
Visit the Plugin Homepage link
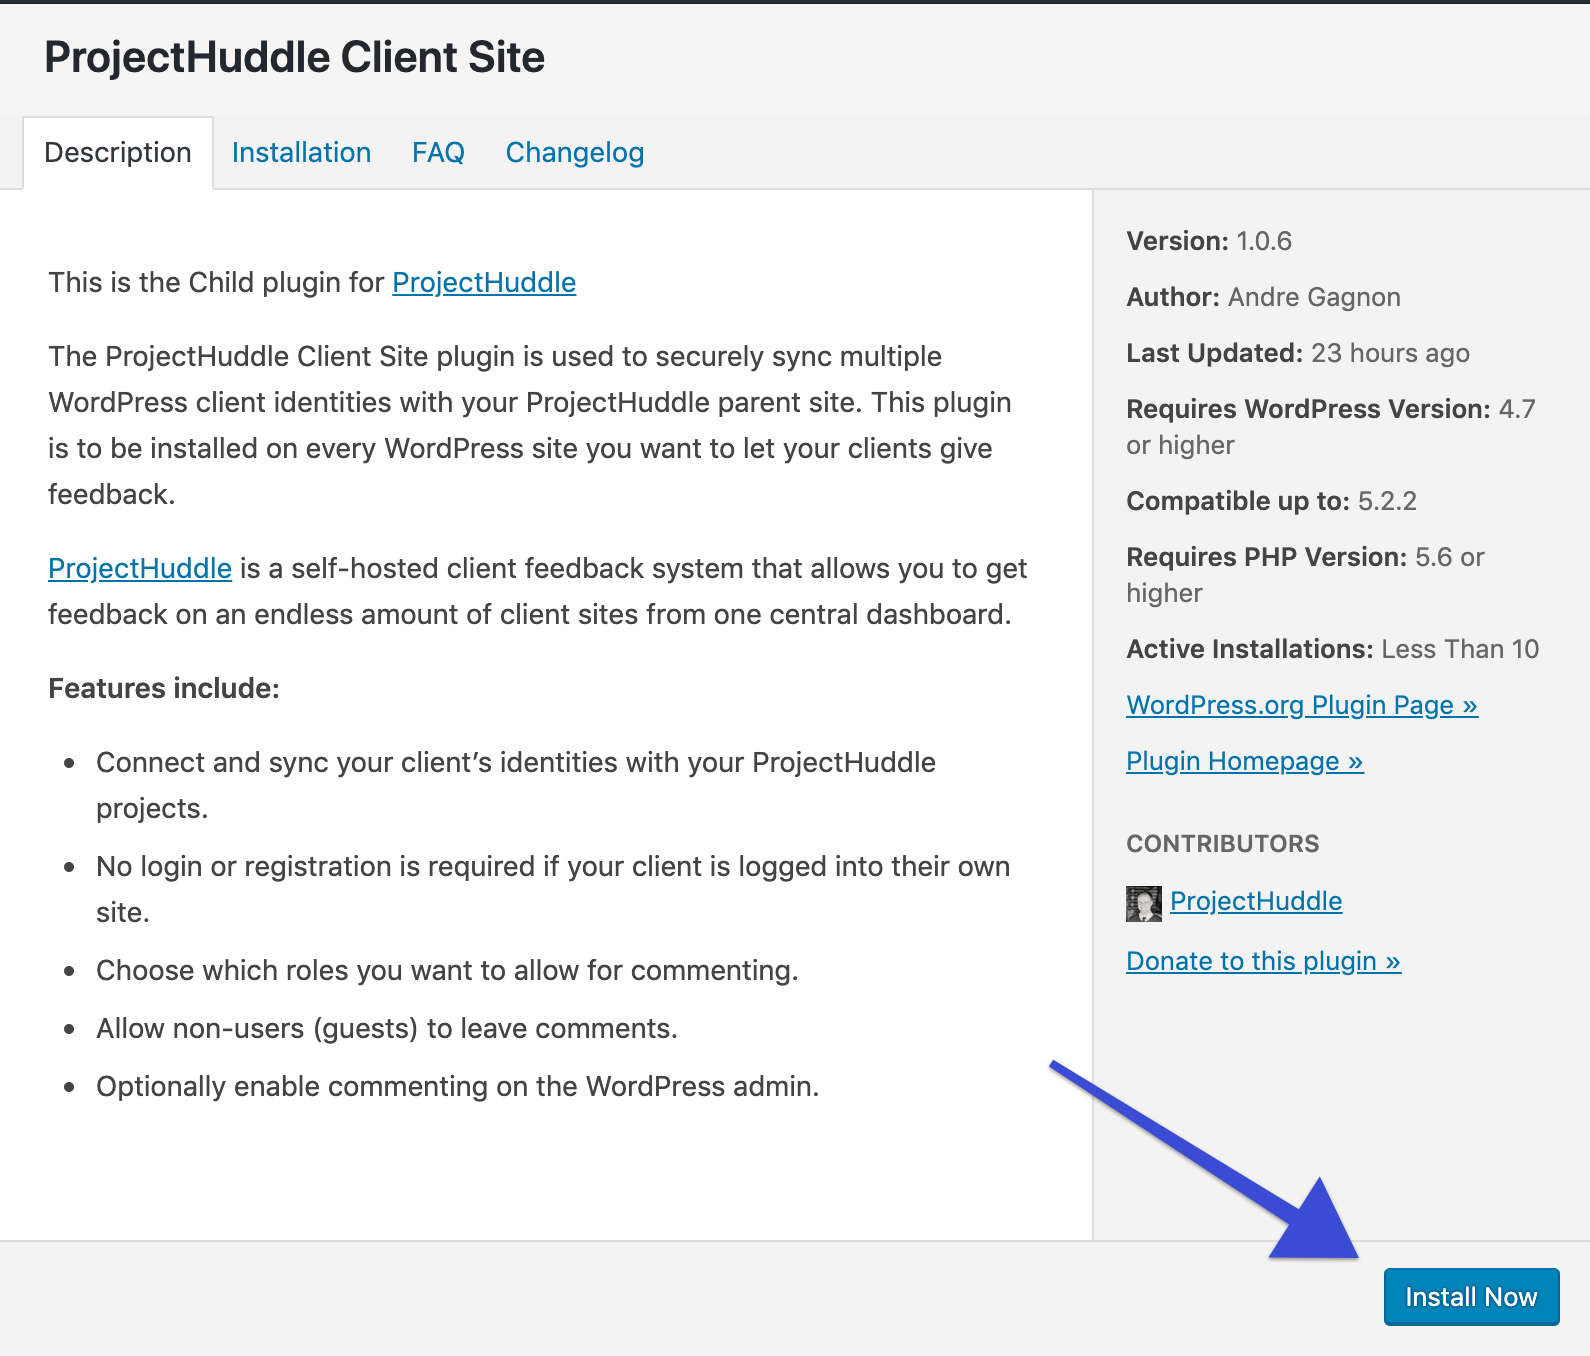(x=1244, y=761)
